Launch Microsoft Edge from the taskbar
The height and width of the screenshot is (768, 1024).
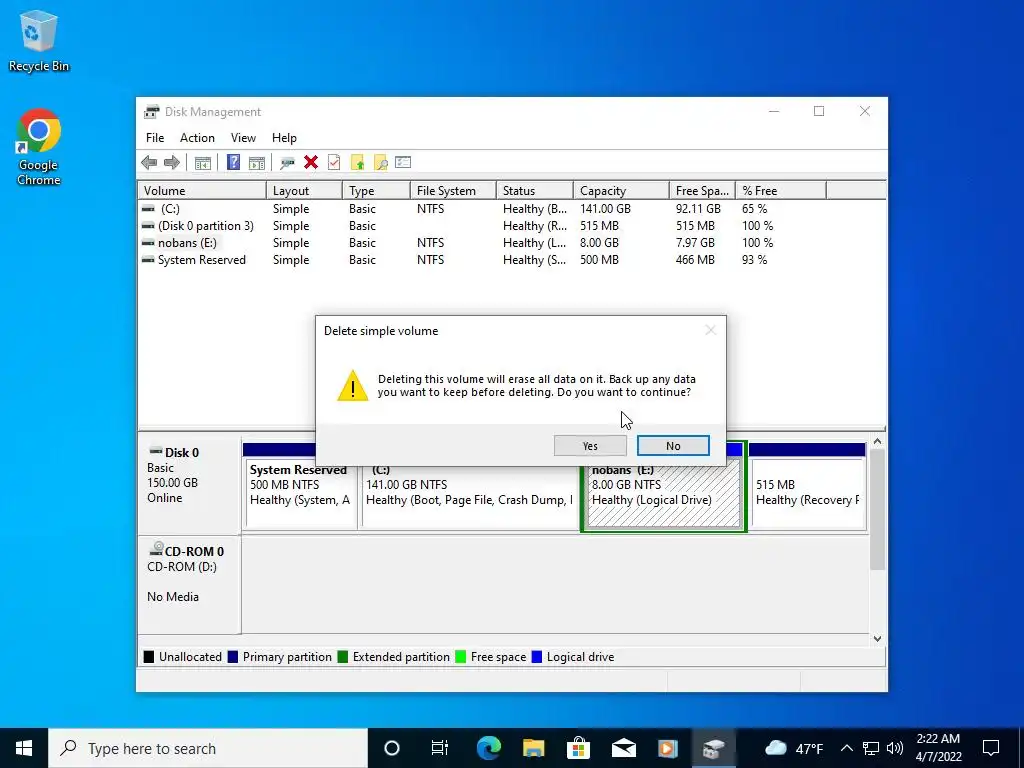click(488, 748)
